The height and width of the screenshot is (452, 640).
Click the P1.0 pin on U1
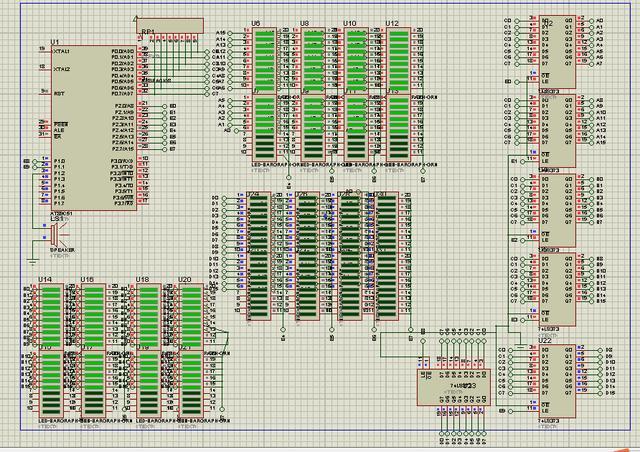point(59,161)
